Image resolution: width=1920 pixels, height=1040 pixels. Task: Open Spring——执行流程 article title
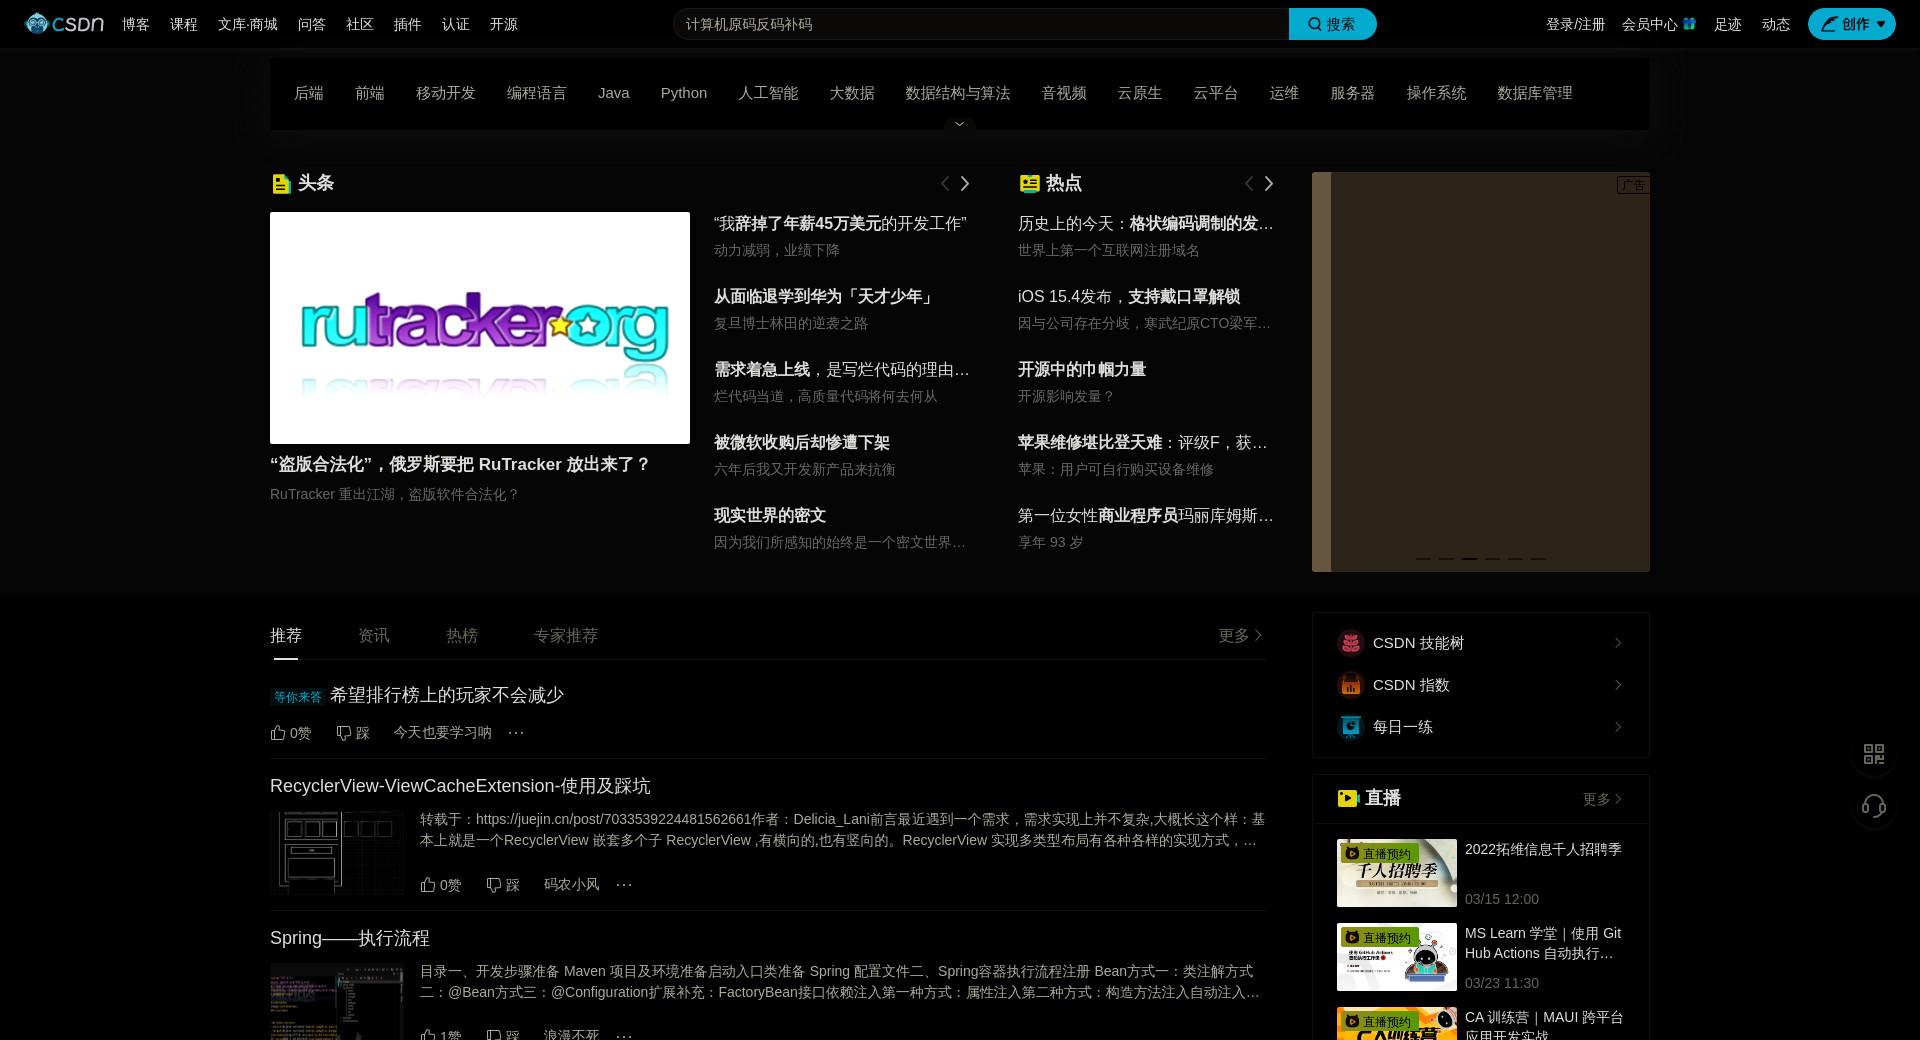[350, 938]
